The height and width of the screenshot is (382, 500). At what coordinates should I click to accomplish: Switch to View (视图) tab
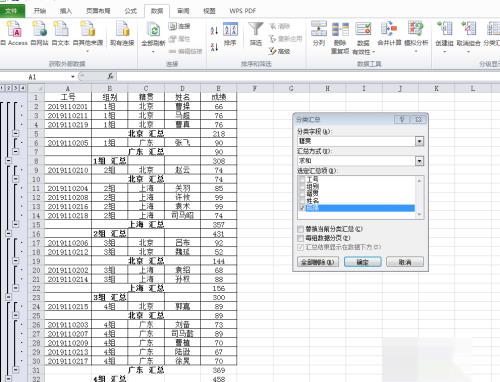[x=209, y=11]
